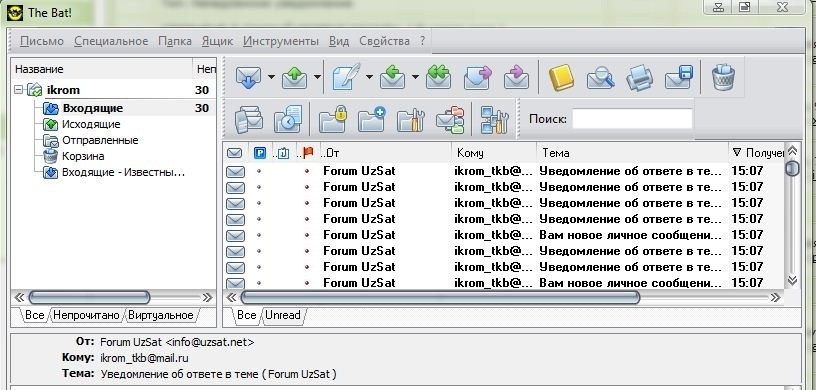The height and width of the screenshot is (390, 816).
Task: Open the dropdown arrow beside the get-mail icon
Action: click(x=272, y=77)
